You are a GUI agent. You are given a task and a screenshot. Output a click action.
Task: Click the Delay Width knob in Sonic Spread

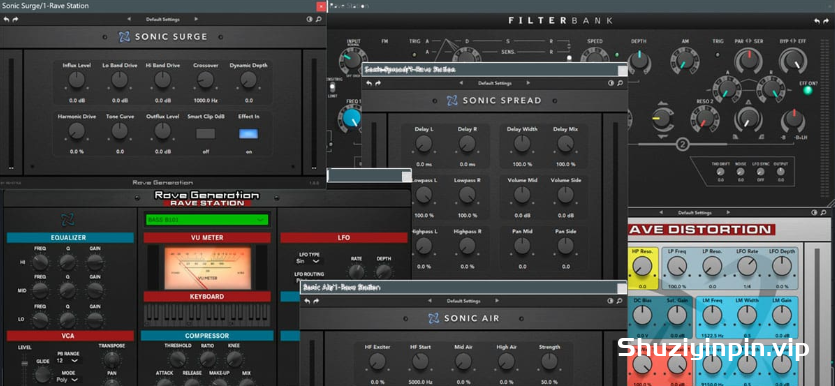(522, 143)
